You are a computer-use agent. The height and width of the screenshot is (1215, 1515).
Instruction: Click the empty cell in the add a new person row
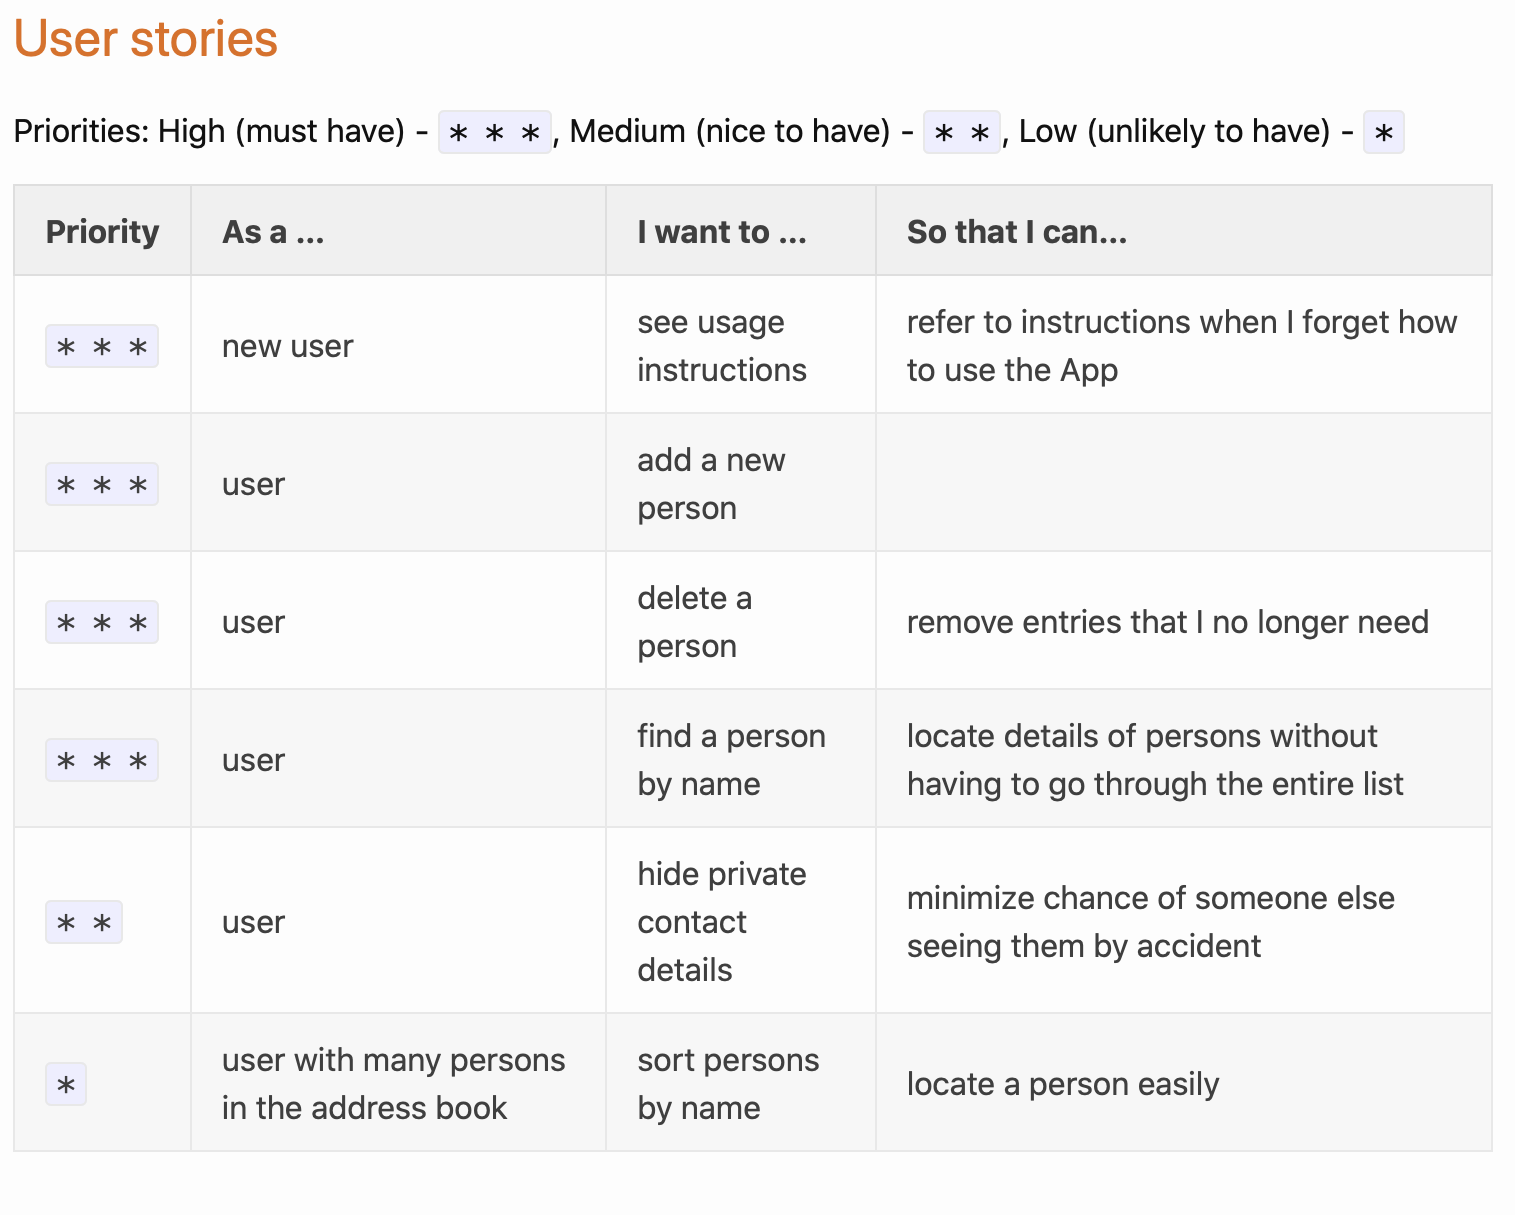coord(1184,483)
